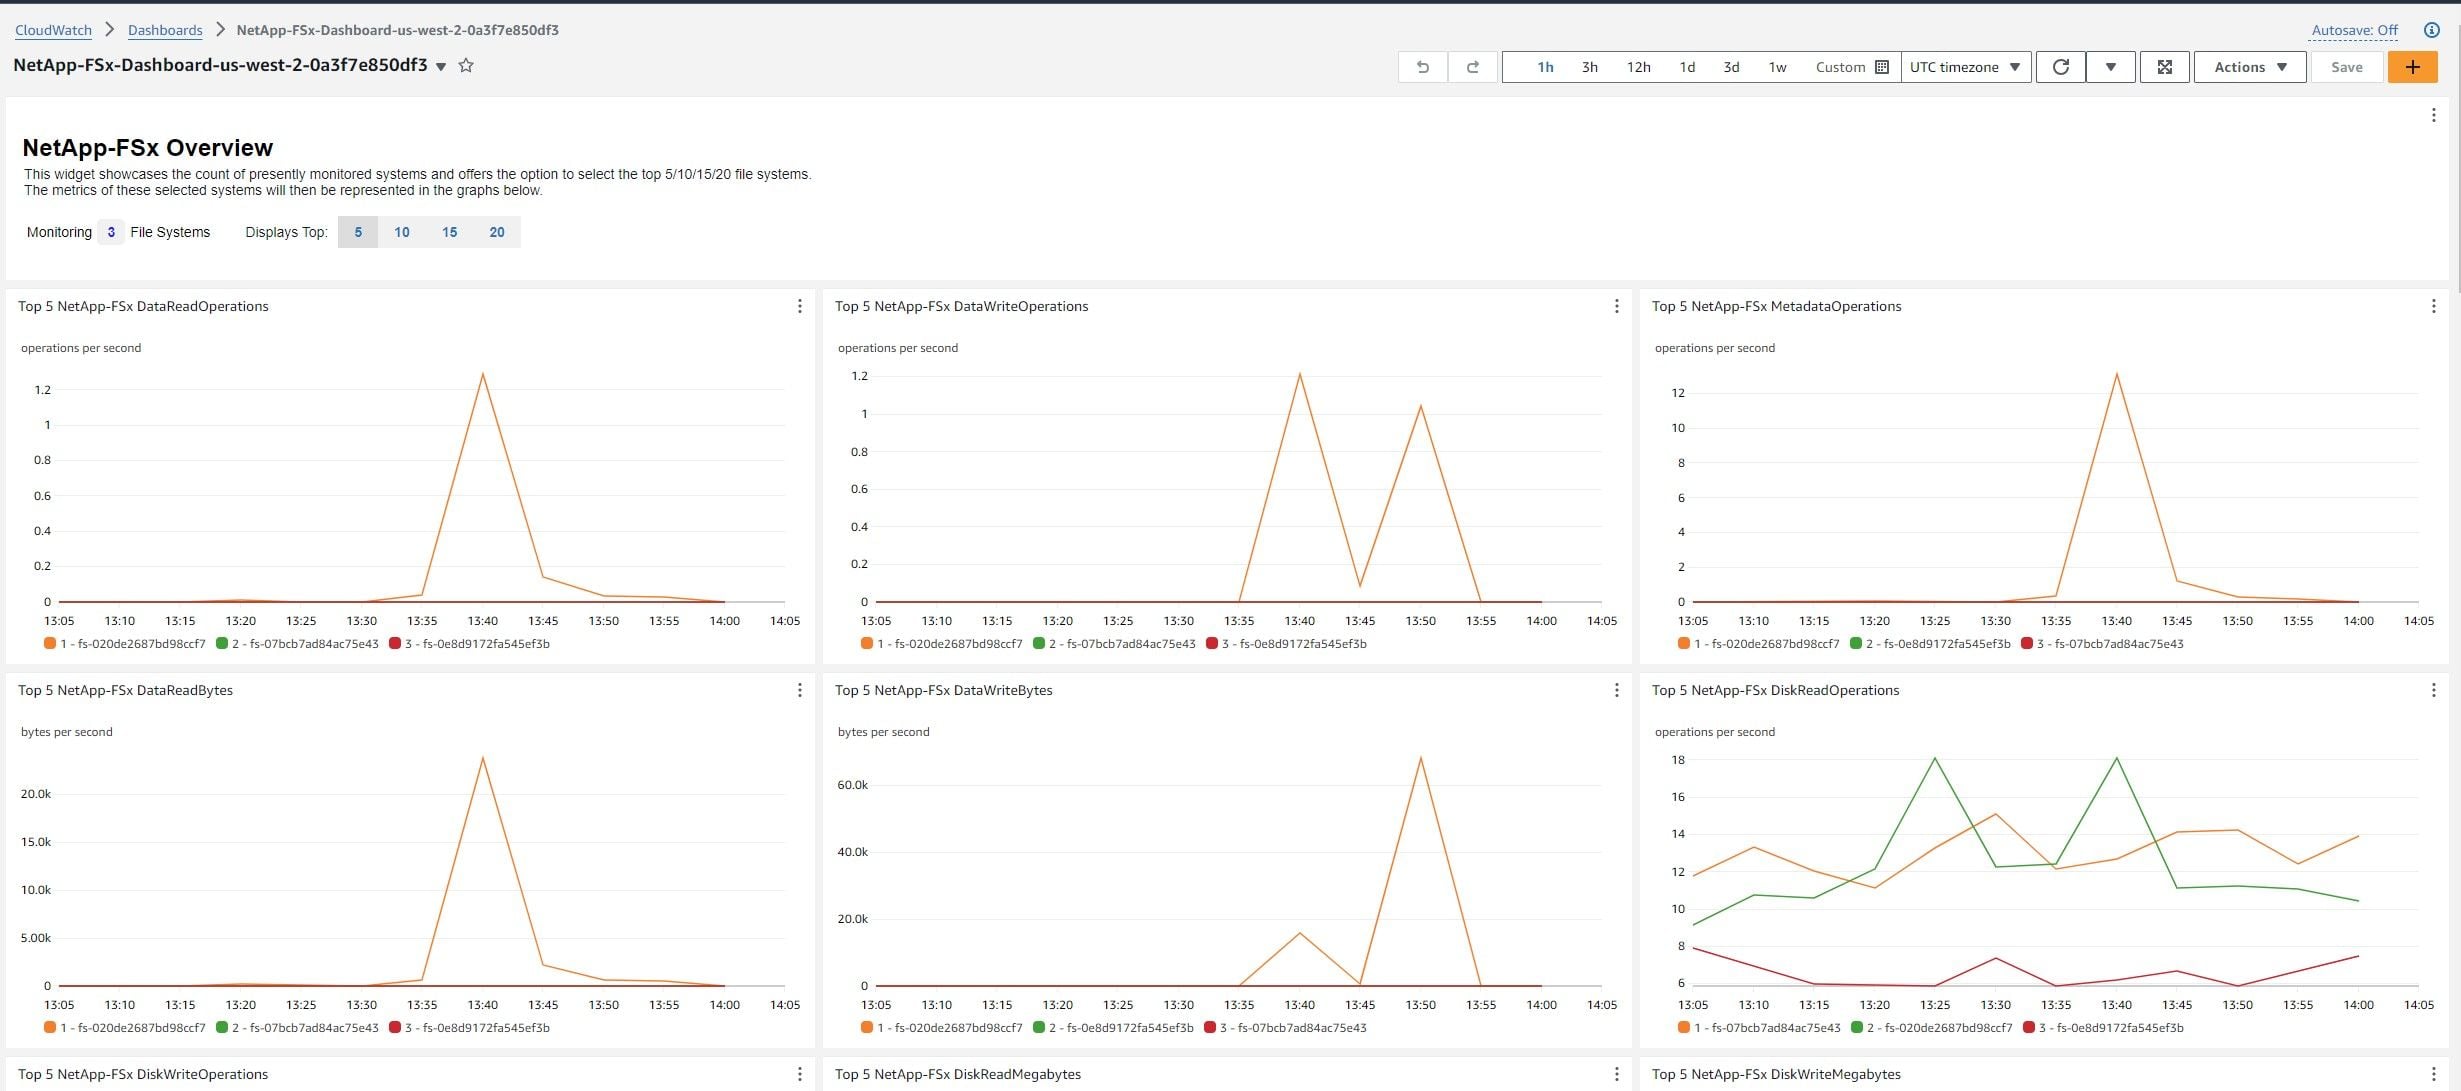The height and width of the screenshot is (1091, 2461).
Task: Switch the time range to 3h
Action: tap(1589, 67)
